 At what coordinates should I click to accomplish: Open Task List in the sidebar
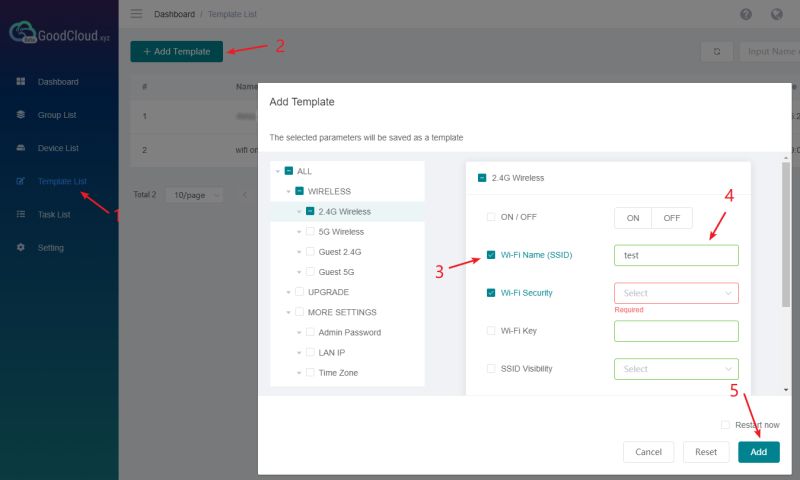tap(54, 214)
